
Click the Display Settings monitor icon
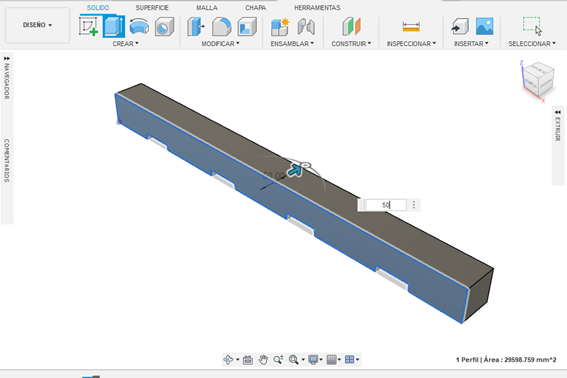(x=313, y=360)
